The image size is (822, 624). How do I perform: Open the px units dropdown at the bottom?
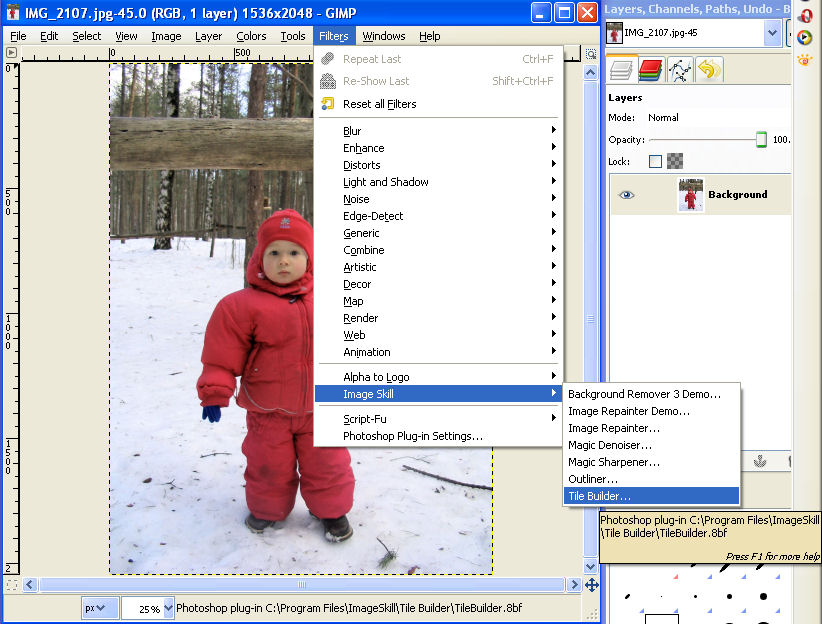(x=100, y=607)
